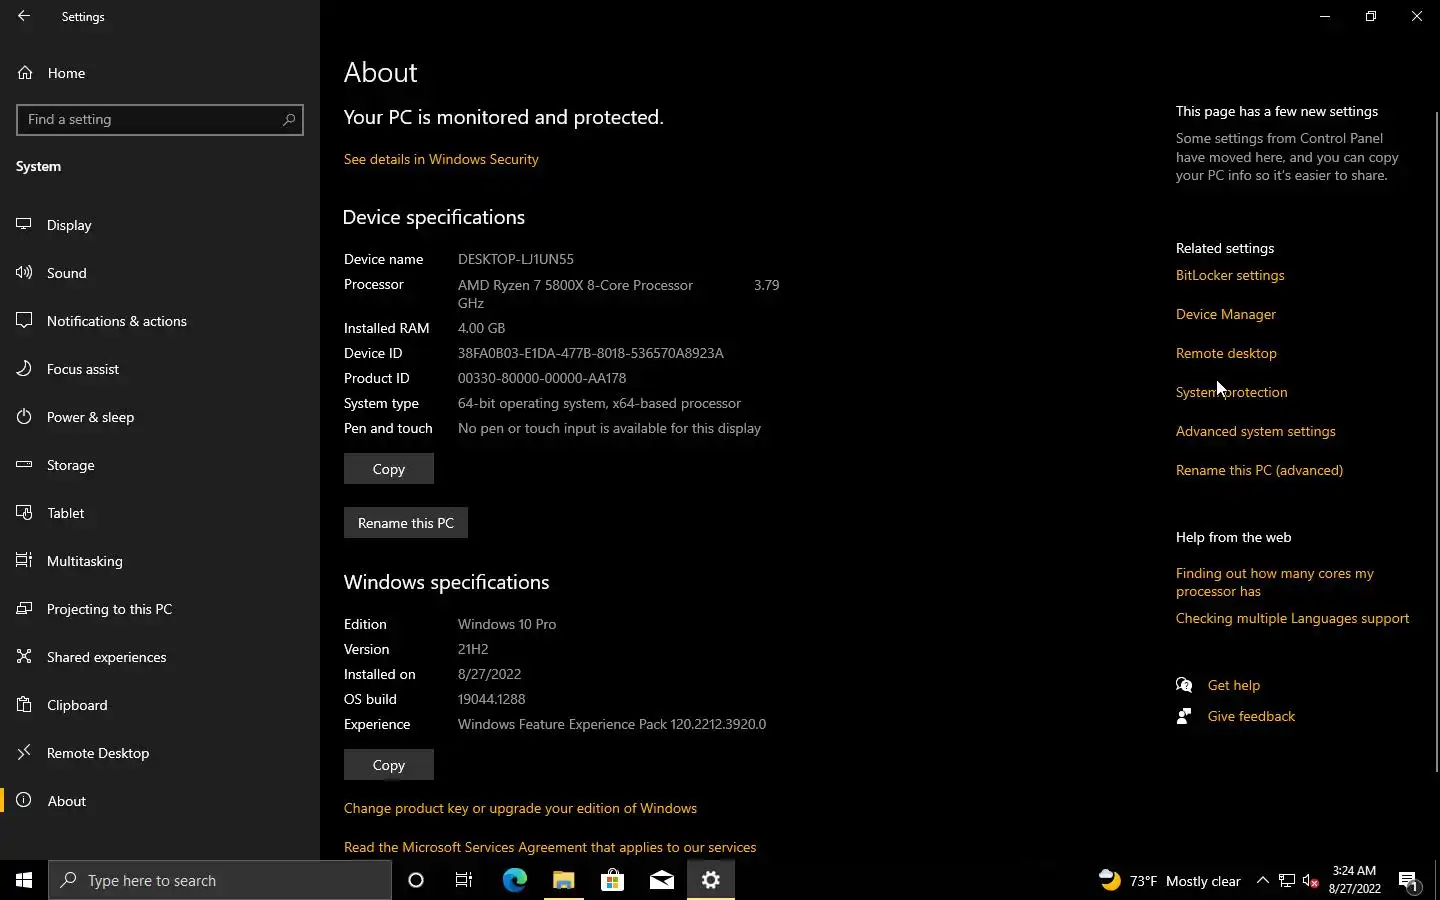Open Microsoft Store from taskbar
The width and height of the screenshot is (1440, 900).
612,880
